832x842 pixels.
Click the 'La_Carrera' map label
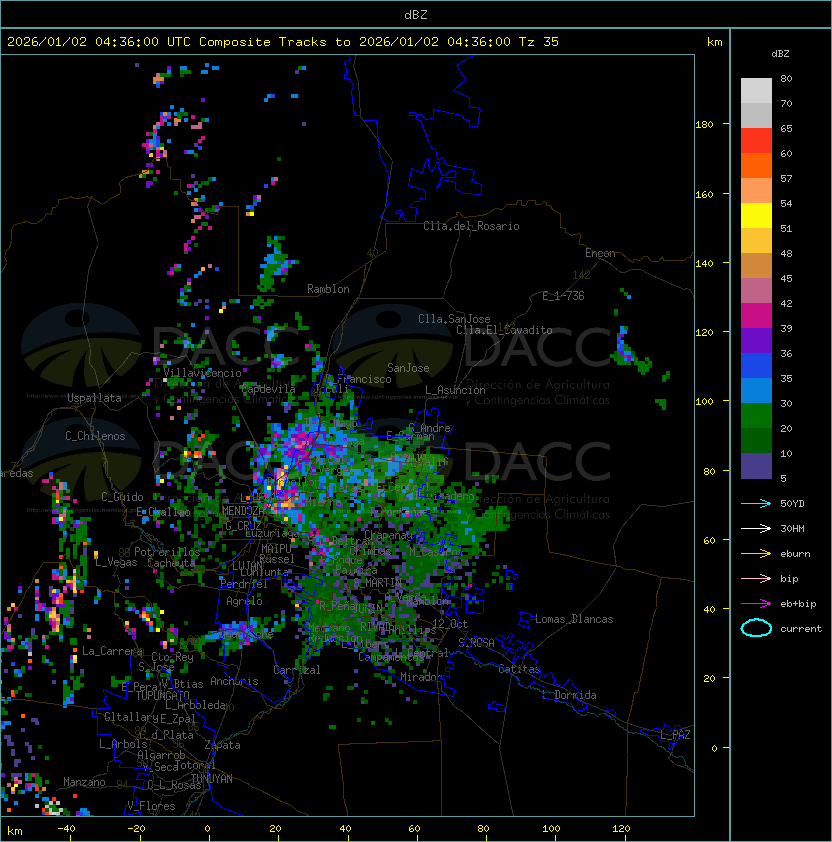click(112, 651)
